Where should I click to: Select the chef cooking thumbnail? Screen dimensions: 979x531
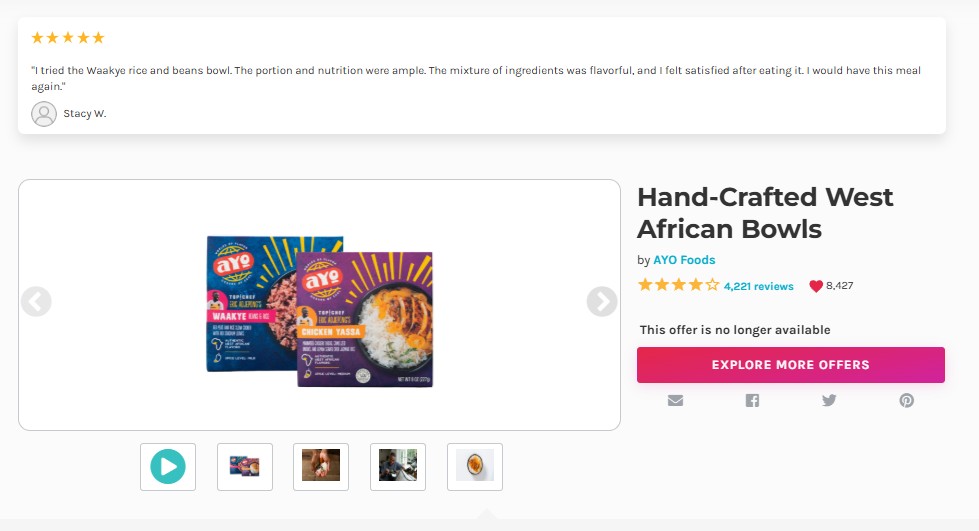(398, 467)
